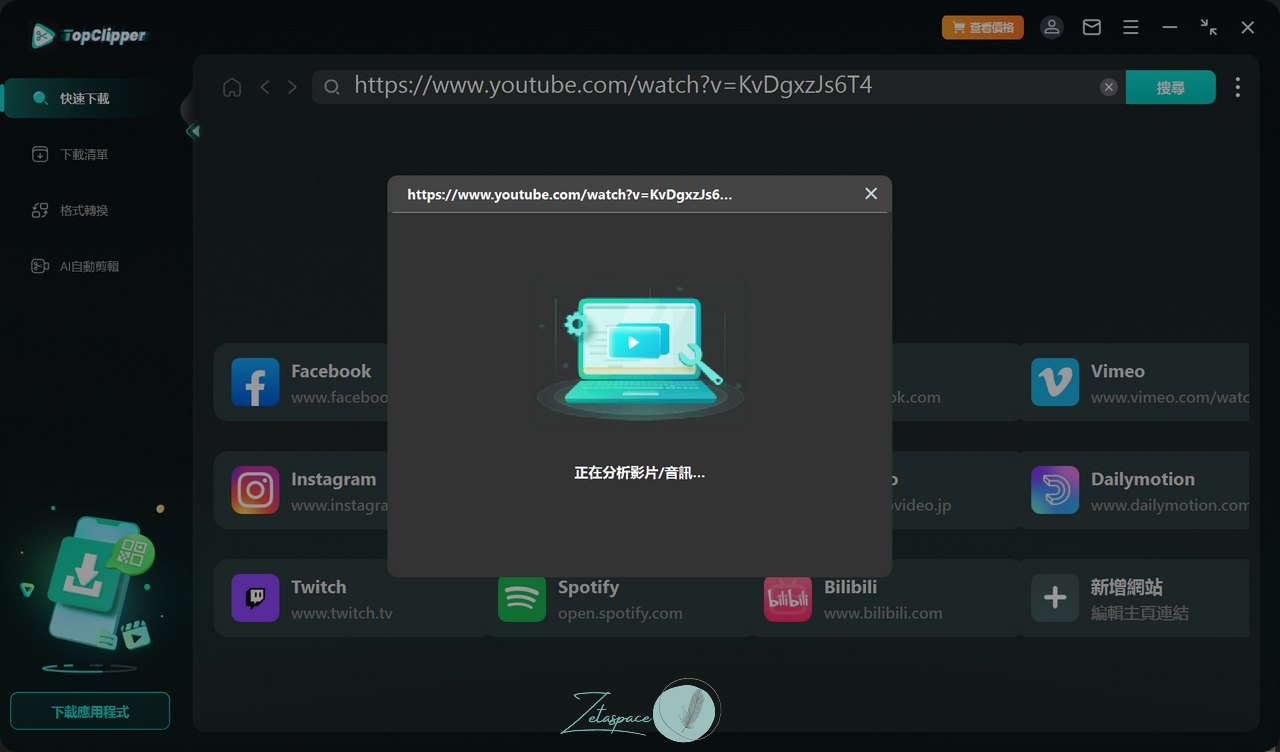The width and height of the screenshot is (1280, 752).
Task: Clear the URL with the X icon
Action: point(1108,87)
